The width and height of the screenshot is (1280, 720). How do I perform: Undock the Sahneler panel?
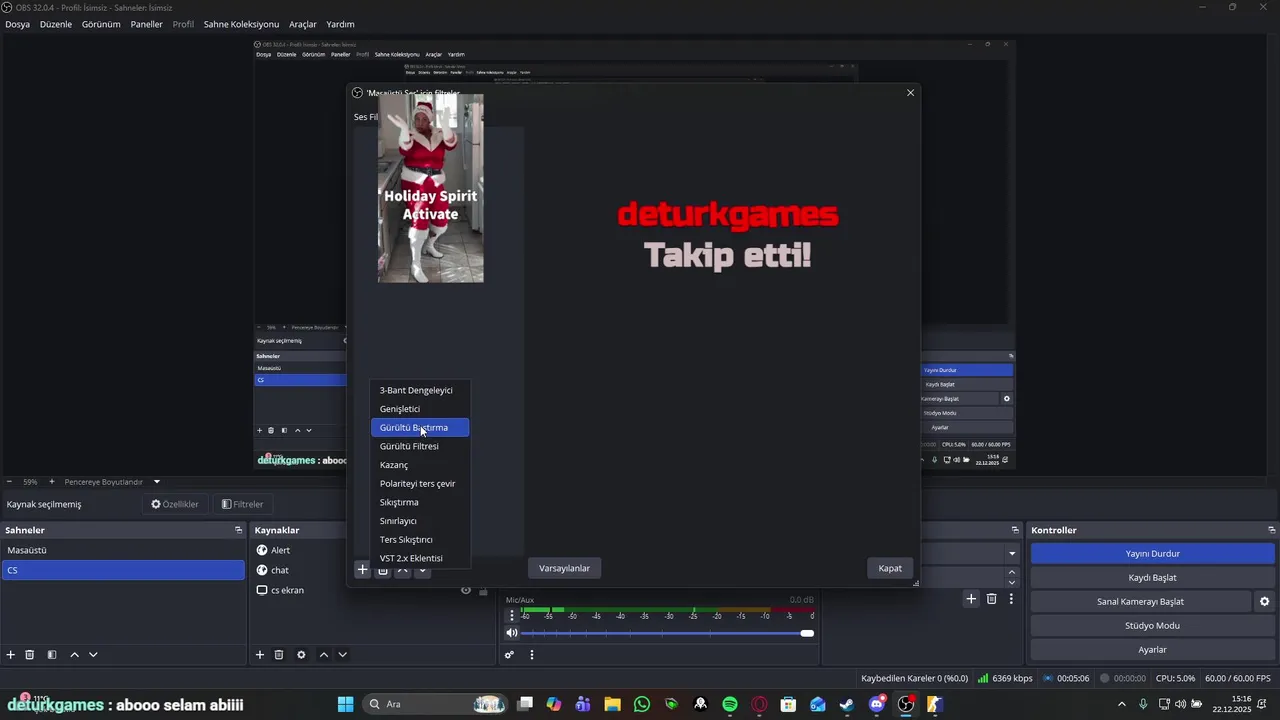tap(238, 530)
